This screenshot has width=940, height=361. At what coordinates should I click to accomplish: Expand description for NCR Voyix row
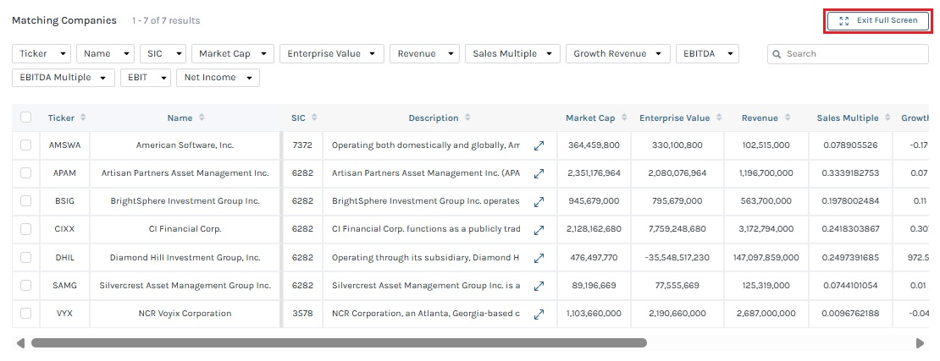539,314
